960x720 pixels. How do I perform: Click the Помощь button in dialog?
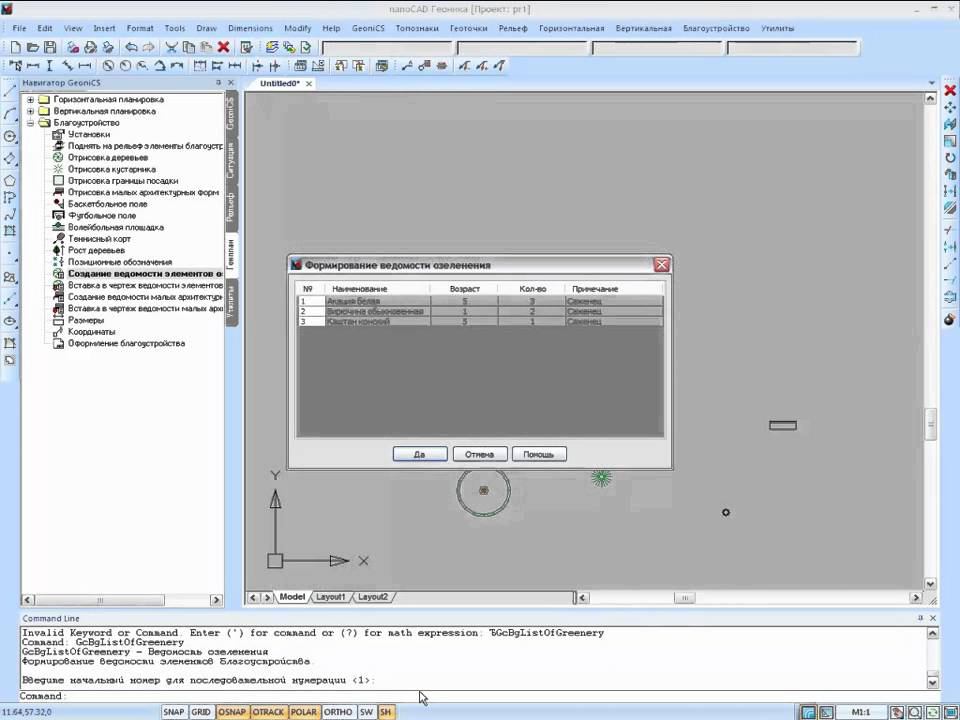click(x=539, y=454)
